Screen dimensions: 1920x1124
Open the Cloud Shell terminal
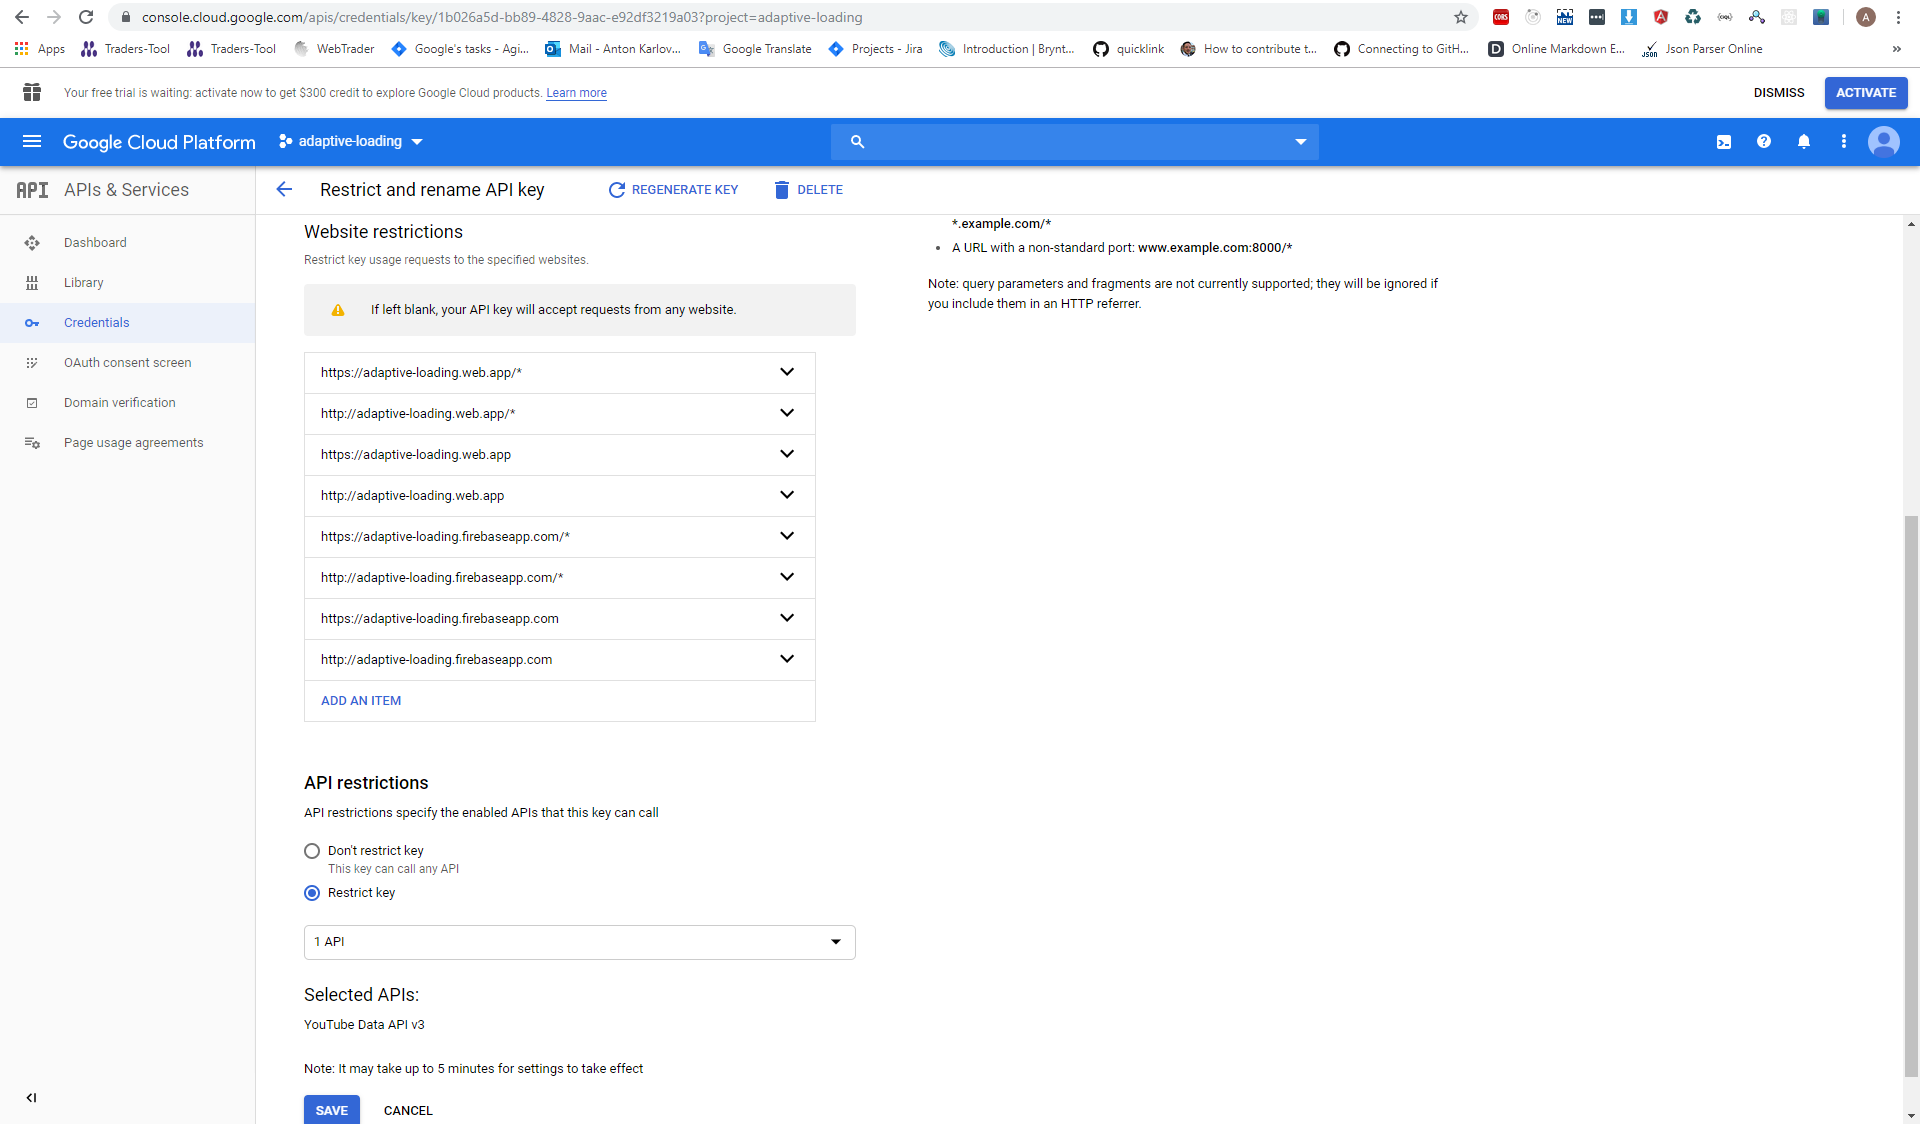1724,142
